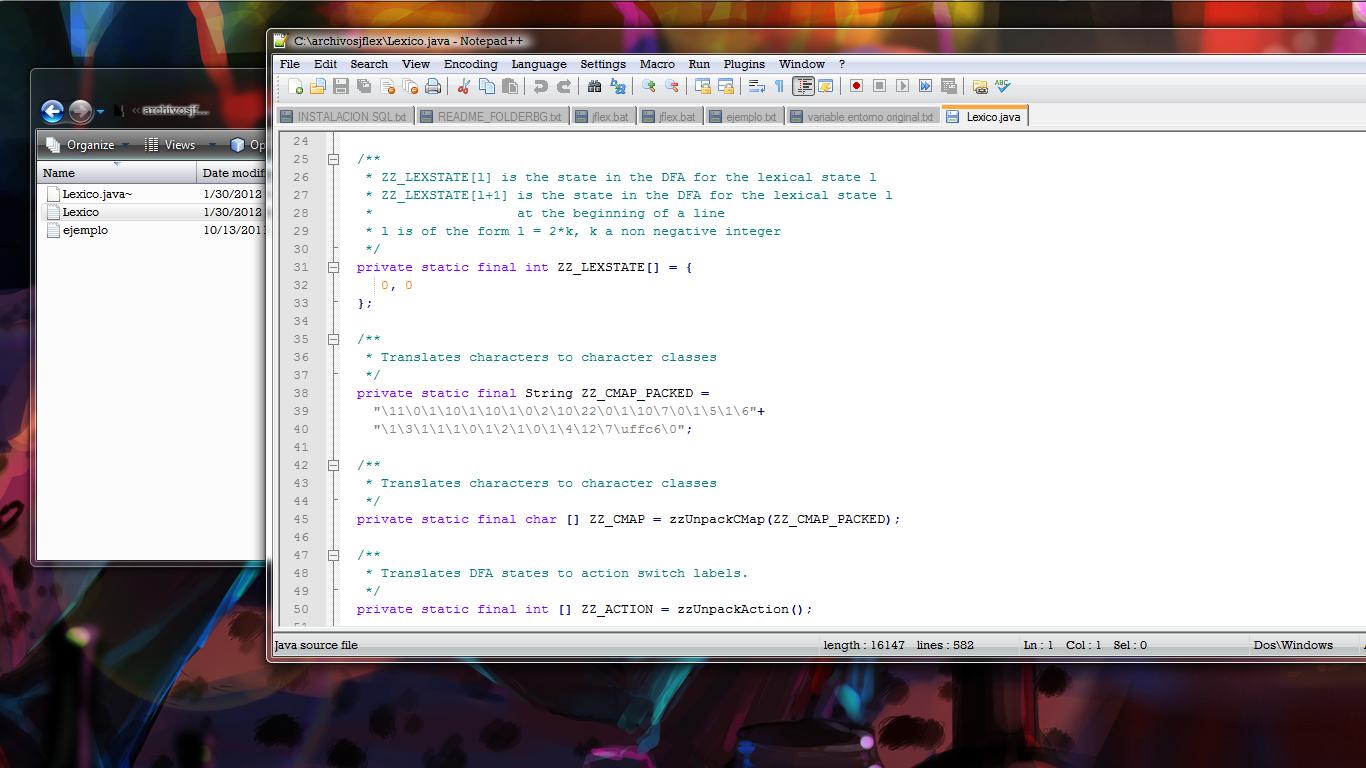Collapse the comment fold at line 25
This screenshot has height=768, width=1366.
(x=333, y=158)
